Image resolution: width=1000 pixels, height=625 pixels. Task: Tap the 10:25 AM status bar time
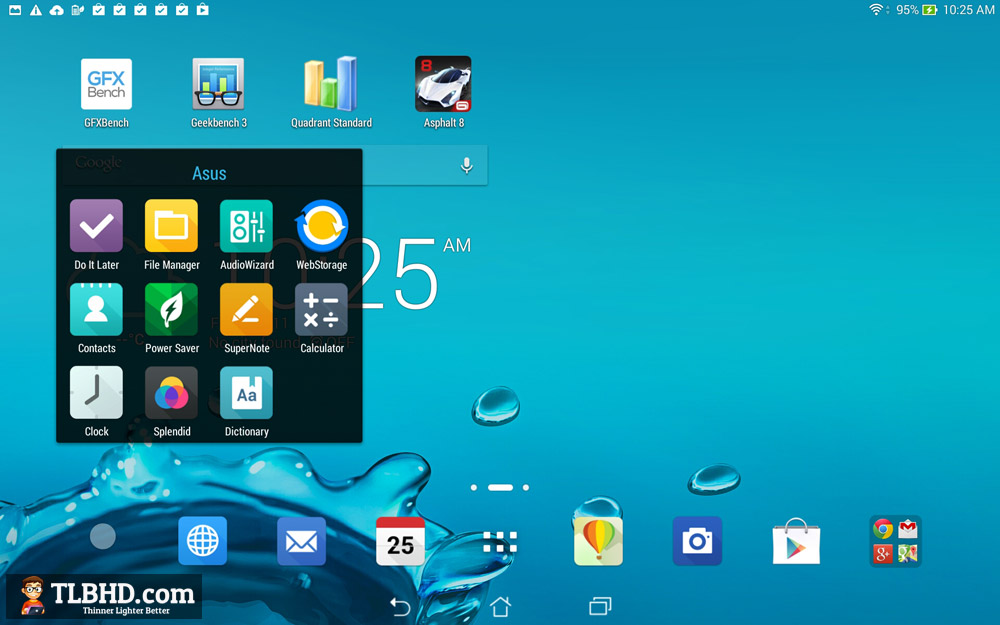pyautogui.click(x=968, y=10)
